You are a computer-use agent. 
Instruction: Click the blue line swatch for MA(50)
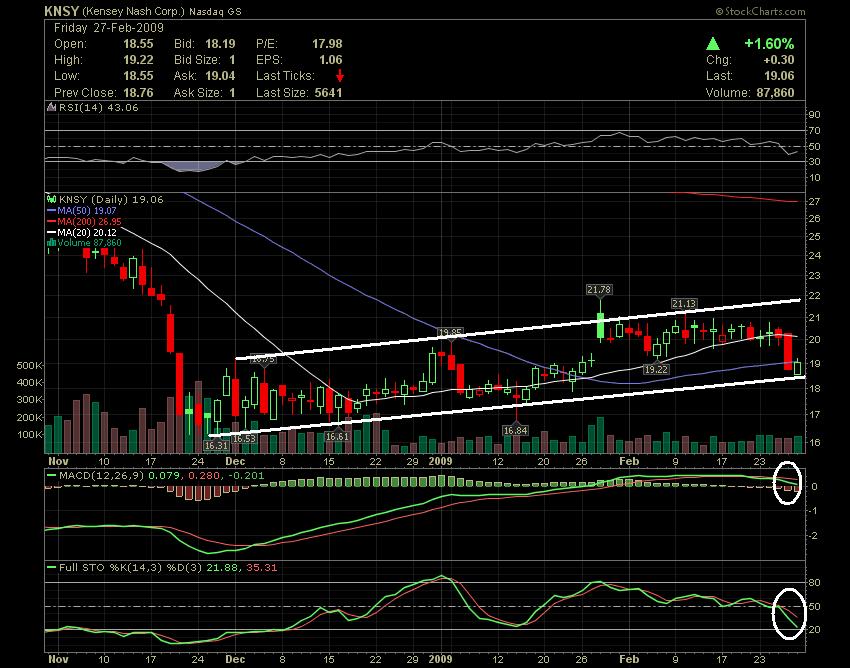(x=51, y=210)
